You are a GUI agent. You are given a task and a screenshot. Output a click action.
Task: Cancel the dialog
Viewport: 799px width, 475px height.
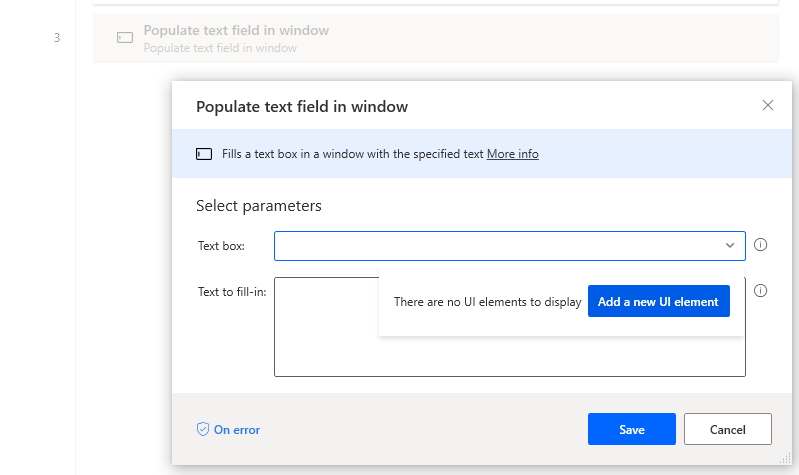click(728, 429)
